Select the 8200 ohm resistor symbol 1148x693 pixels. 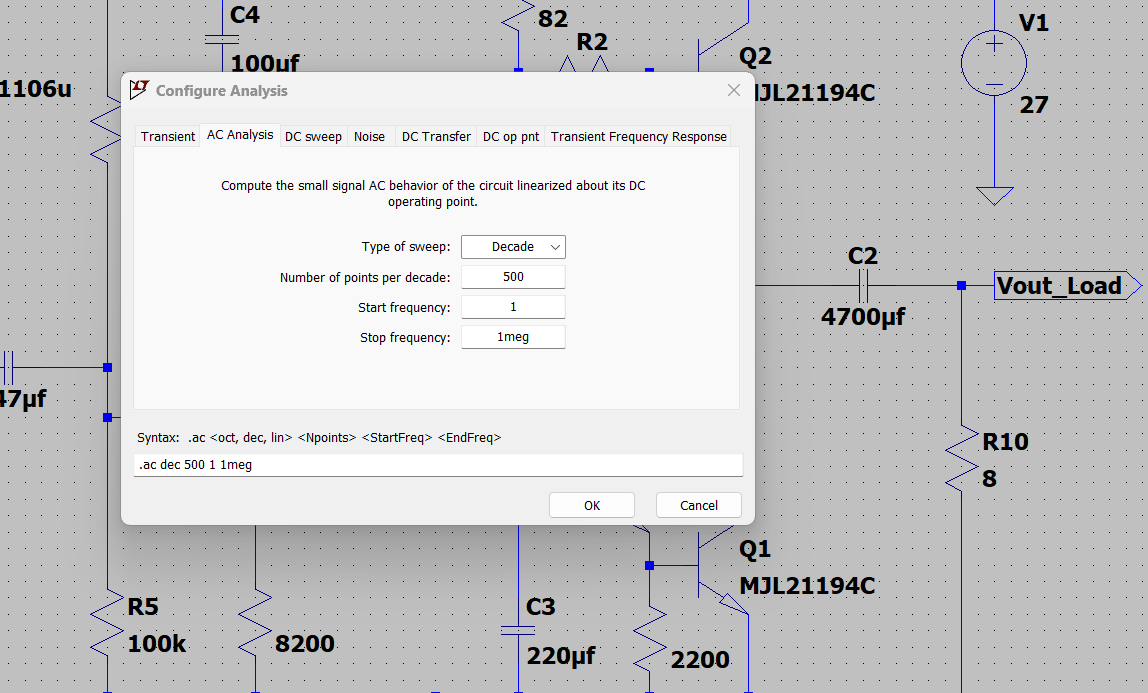click(x=256, y=622)
